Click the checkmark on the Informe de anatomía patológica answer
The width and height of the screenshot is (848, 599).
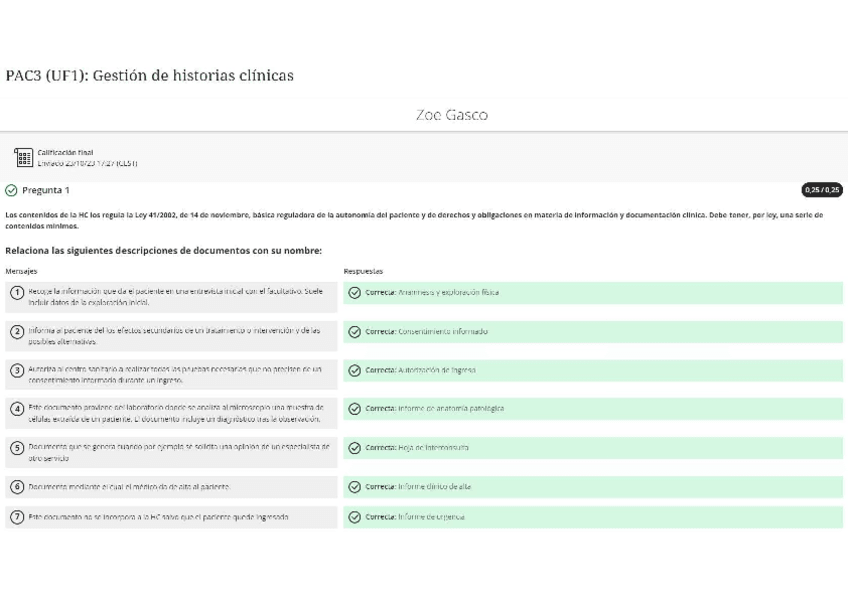pos(355,409)
